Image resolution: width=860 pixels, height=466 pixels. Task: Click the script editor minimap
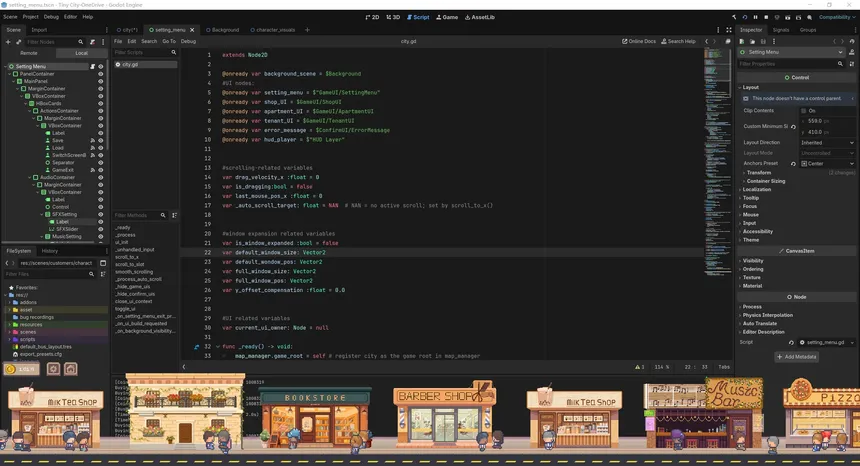pyautogui.click(x=717, y=162)
